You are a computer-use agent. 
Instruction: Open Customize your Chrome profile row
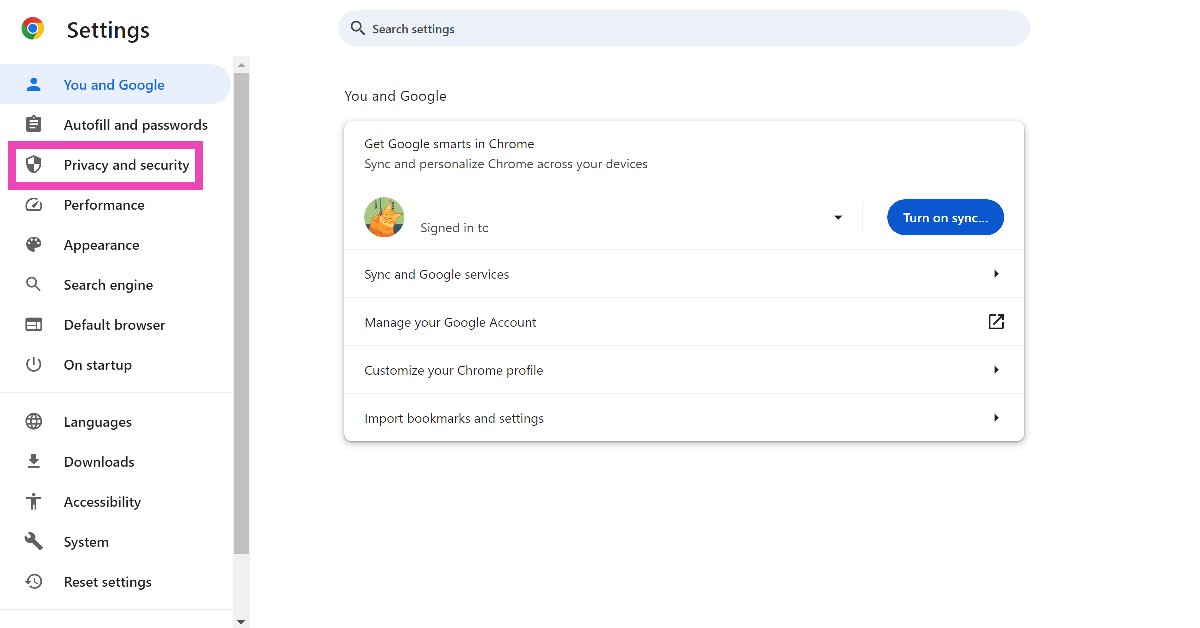(684, 370)
